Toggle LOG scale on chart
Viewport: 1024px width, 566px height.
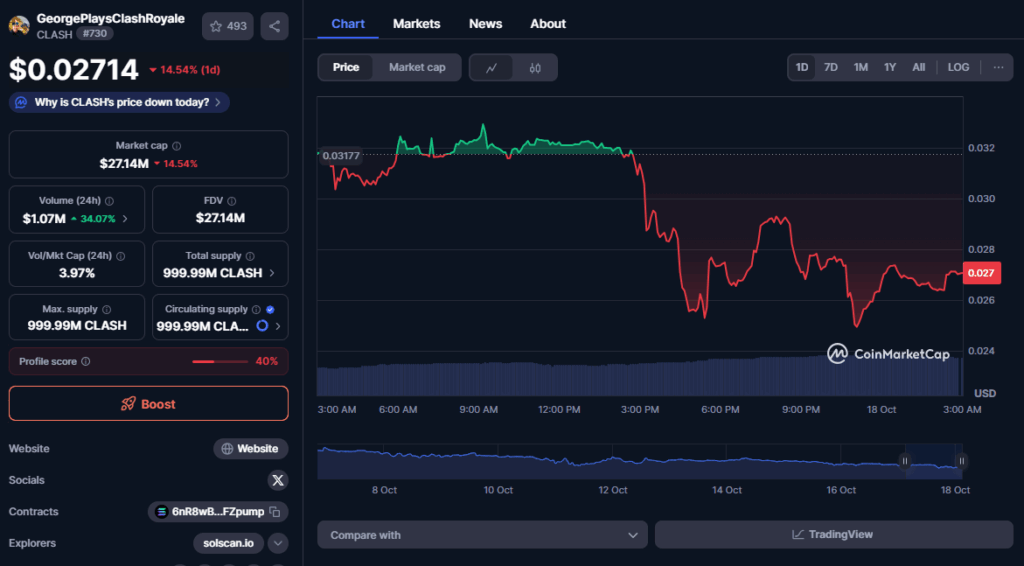pos(958,67)
